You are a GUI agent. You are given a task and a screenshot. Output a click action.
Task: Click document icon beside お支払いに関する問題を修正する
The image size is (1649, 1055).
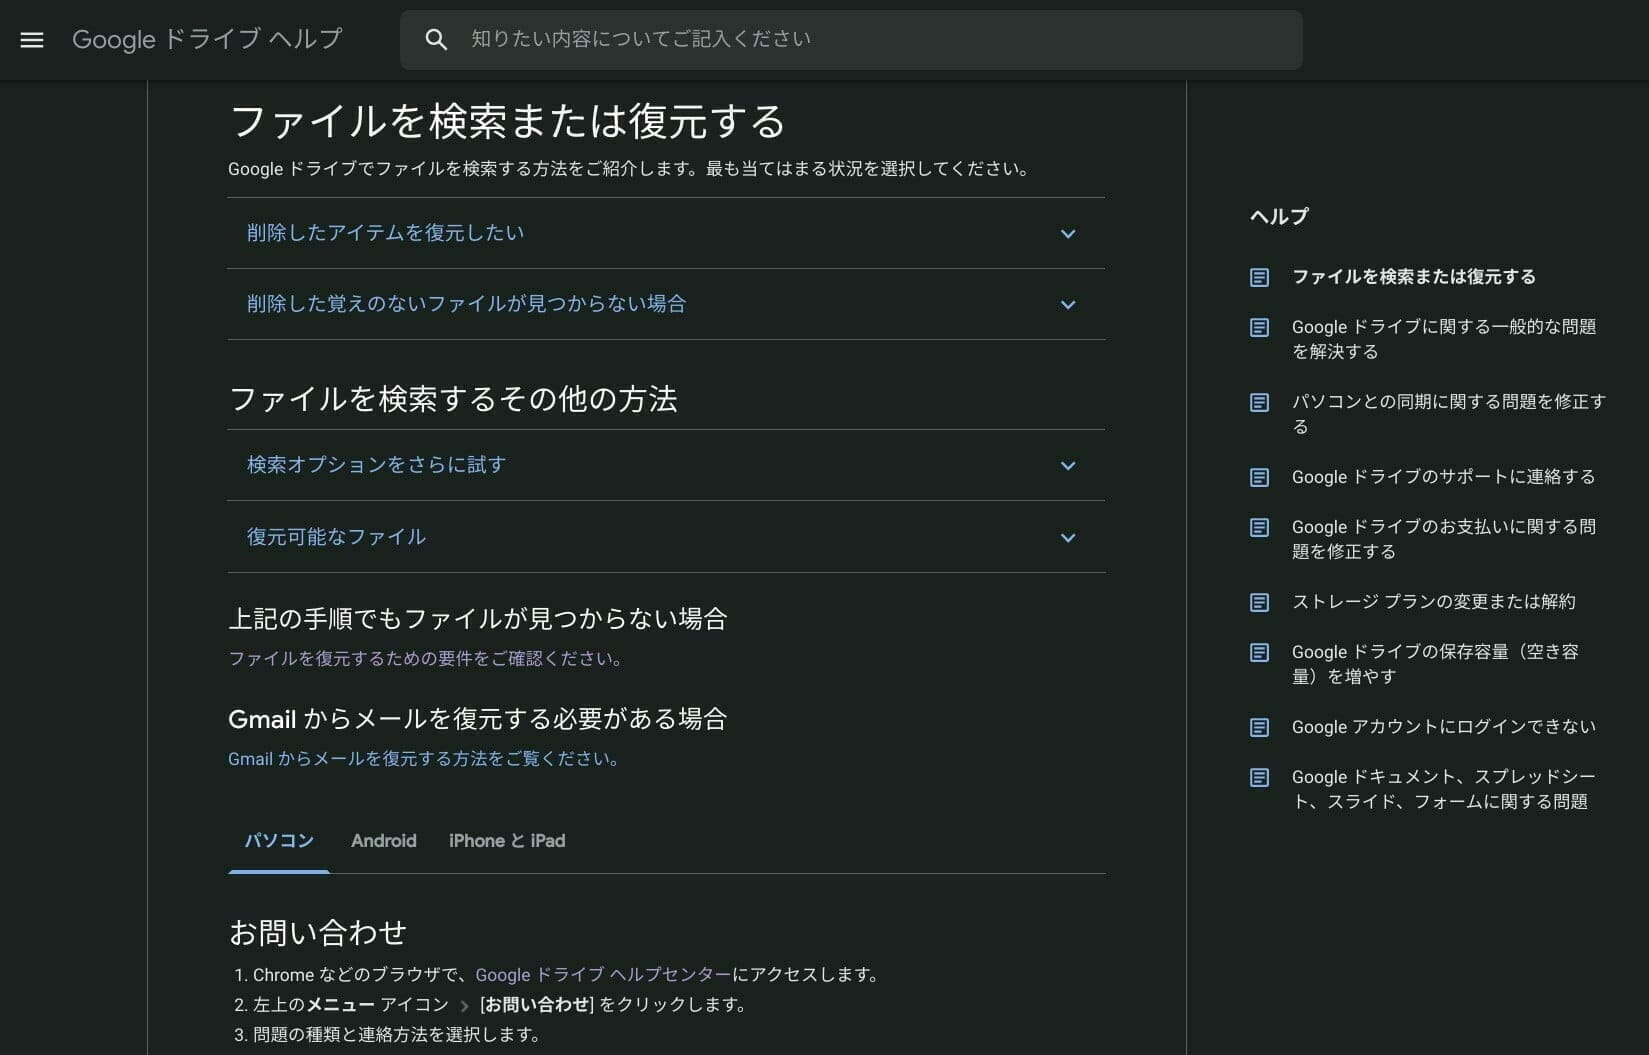click(1260, 527)
